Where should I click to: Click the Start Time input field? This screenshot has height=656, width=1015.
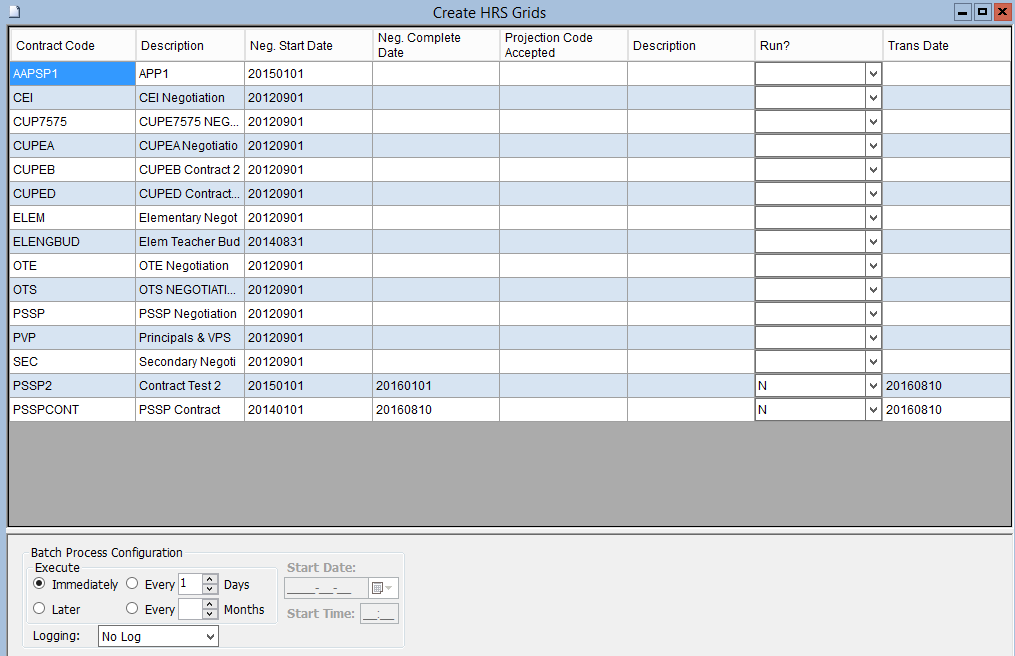379,614
